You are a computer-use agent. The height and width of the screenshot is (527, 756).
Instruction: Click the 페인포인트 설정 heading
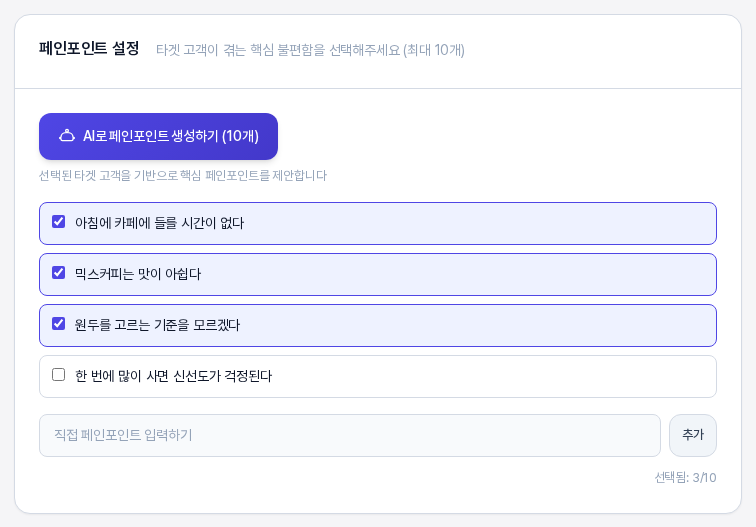point(89,49)
